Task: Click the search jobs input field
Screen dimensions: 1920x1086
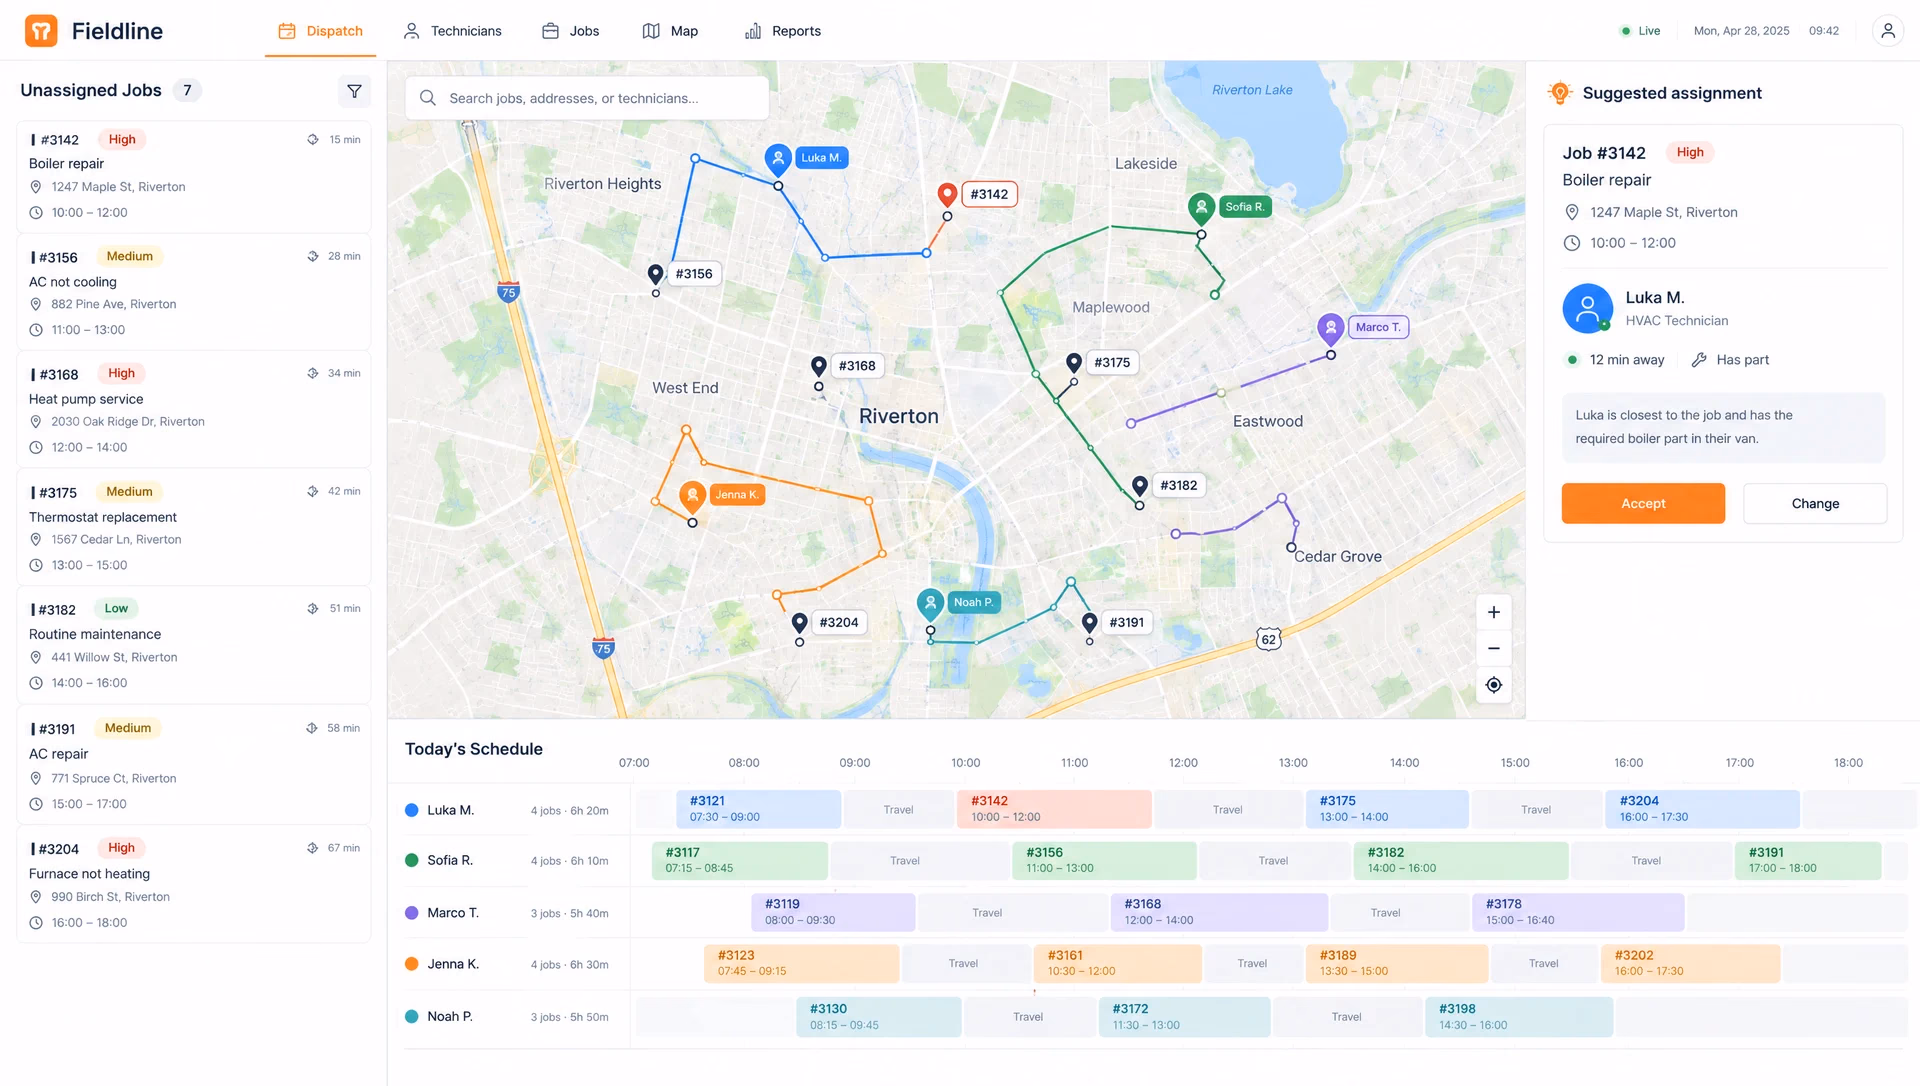Action: pyautogui.click(x=587, y=98)
